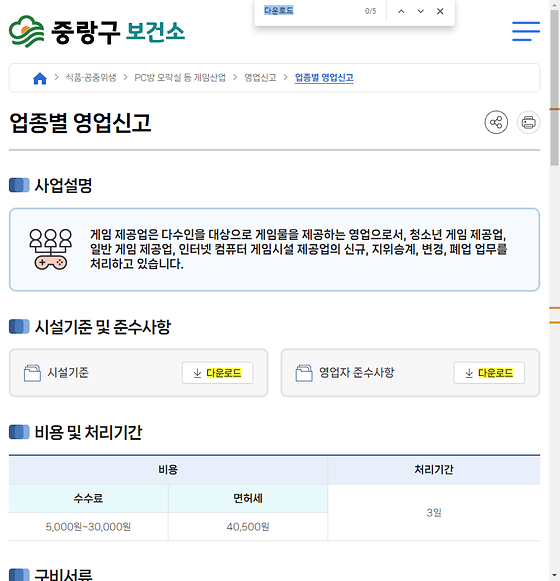Click the find-in-page search text field
Screen dimensions: 560x581
pyautogui.click(x=311, y=11)
